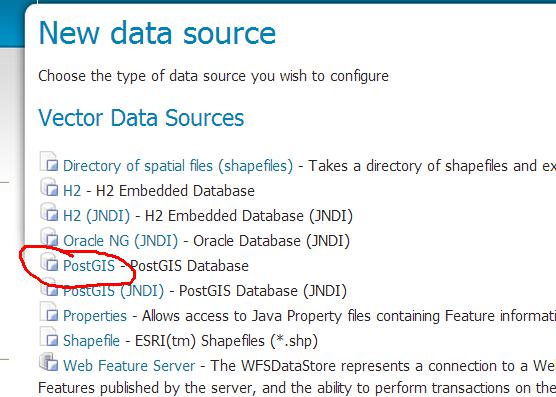This screenshot has width=556, height=397.
Task: Click the Web Feature Server icon
Action: click(49, 362)
